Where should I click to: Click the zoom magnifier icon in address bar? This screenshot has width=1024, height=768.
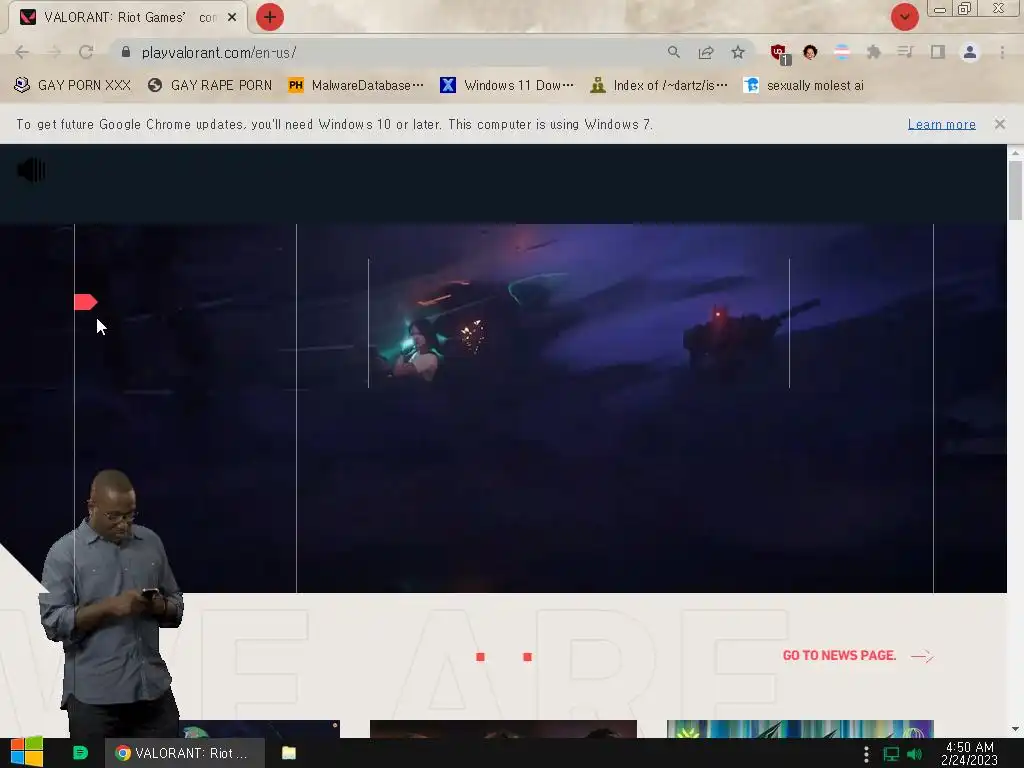click(674, 52)
